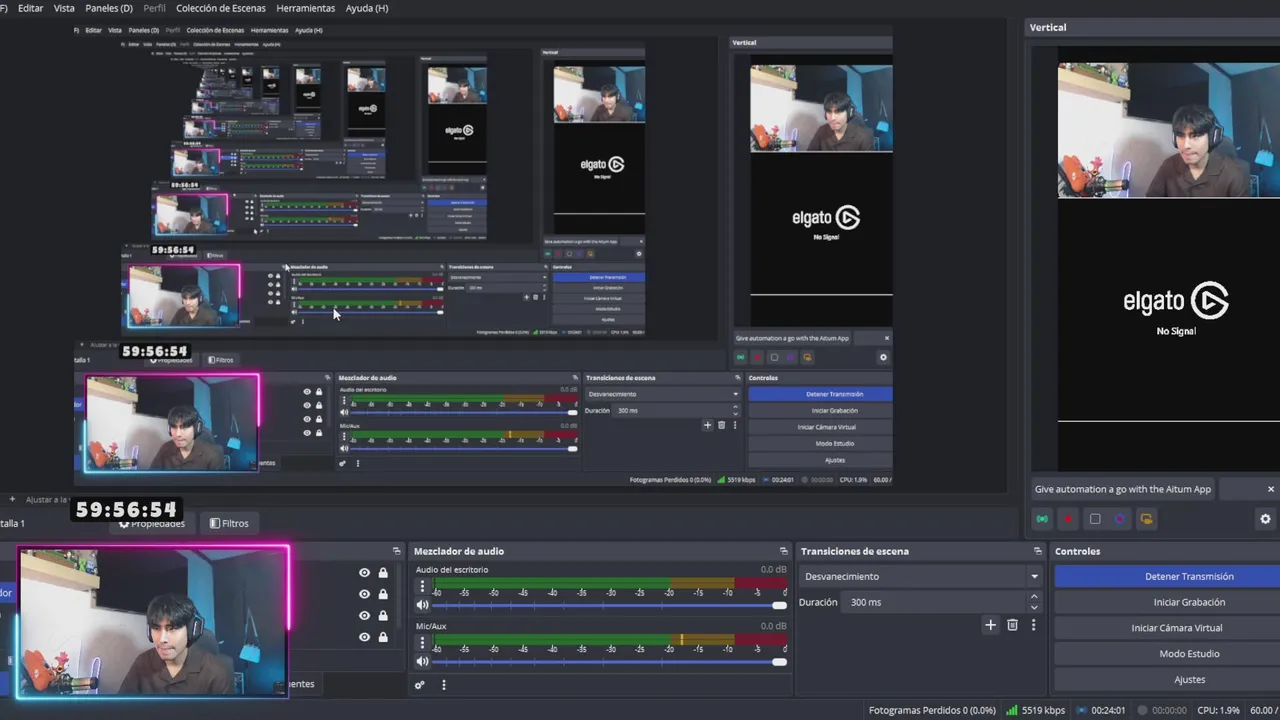Click the Mic/Aux volume slider
Viewport: 1280px width, 720px height.
click(x=609, y=661)
